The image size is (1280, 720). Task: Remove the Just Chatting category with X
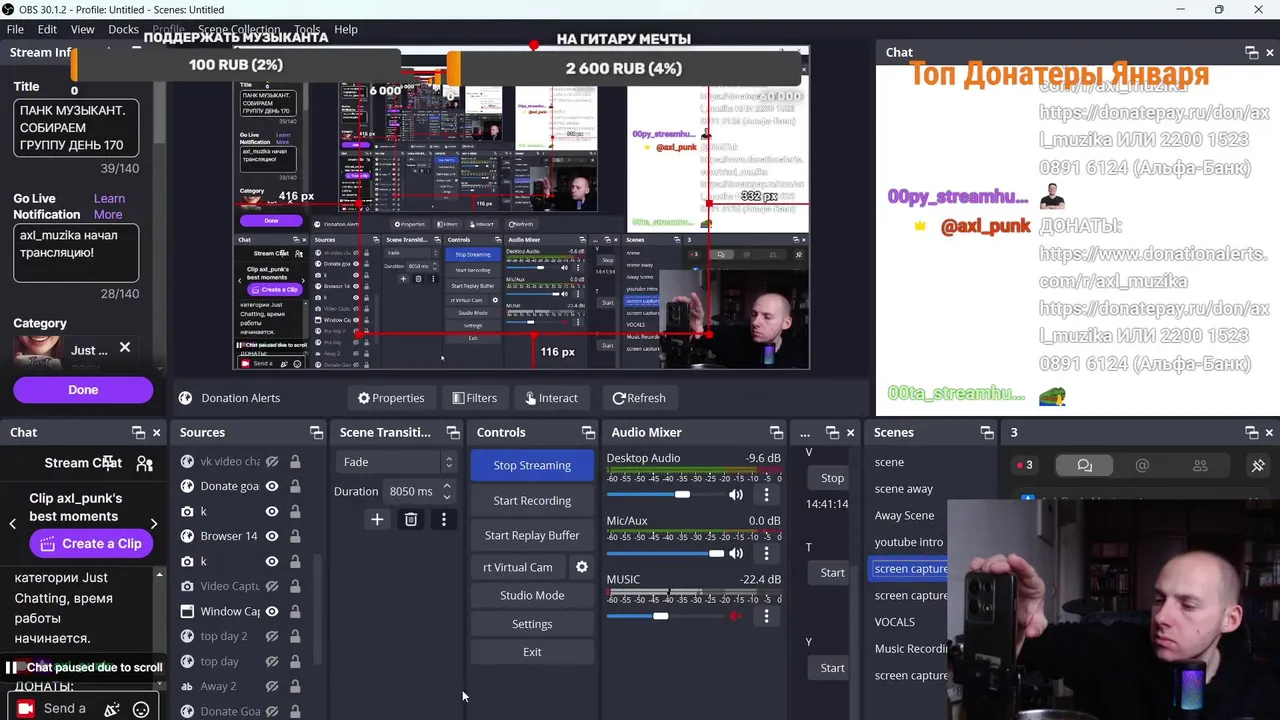pyautogui.click(x=125, y=348)
